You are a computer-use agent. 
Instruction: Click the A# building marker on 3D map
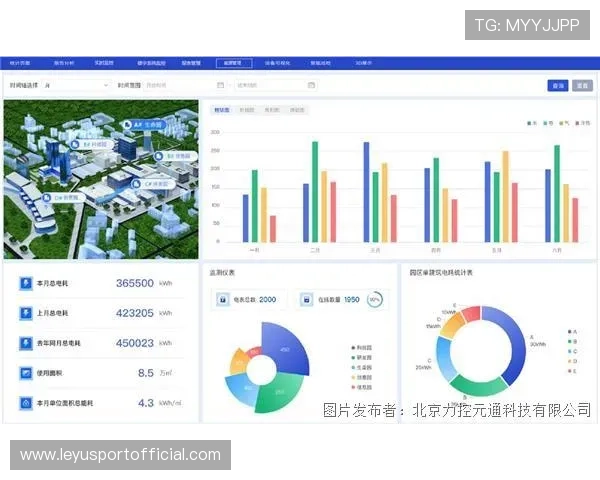click(128, 125)
